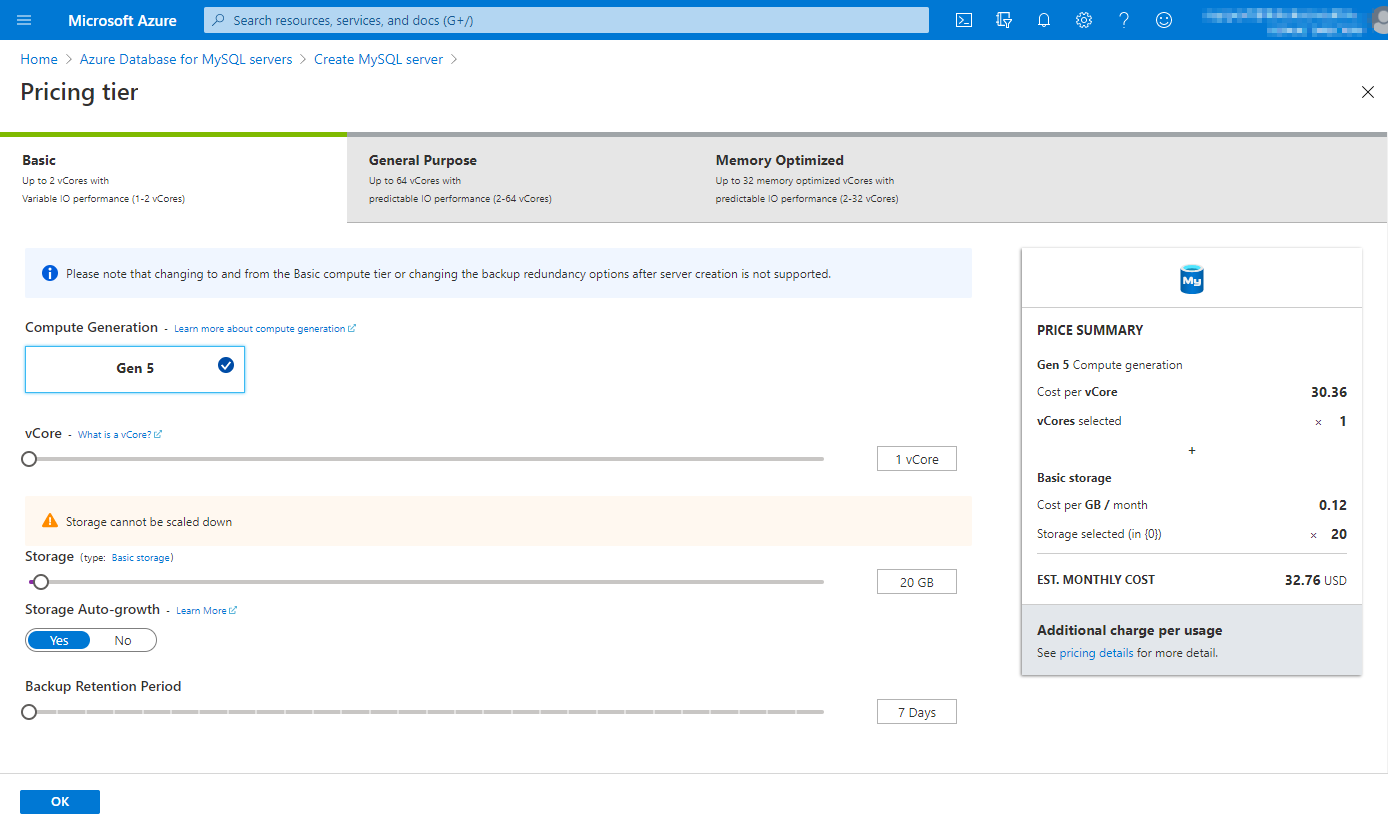The height and width of the screenshot is (827, 1388).
Task: Click the 20 GB storage field
Action: click(x=916, y=582)
